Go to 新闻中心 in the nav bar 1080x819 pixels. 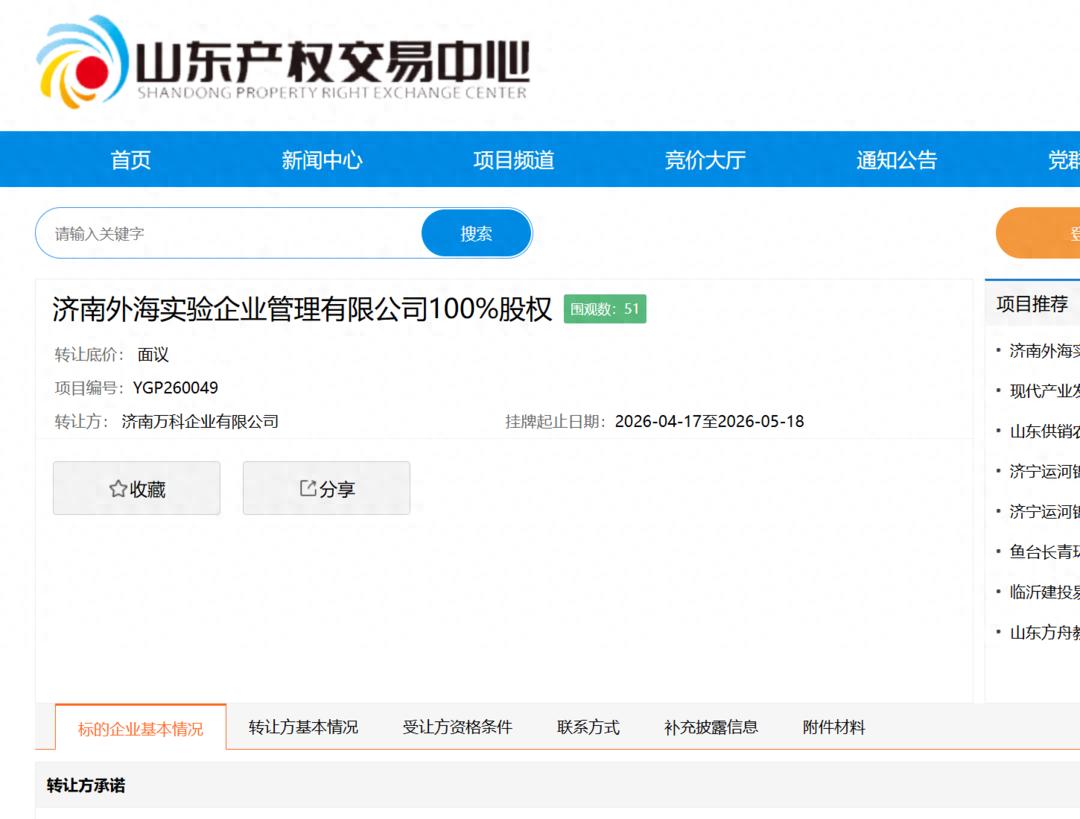click(x=322, y=160)
